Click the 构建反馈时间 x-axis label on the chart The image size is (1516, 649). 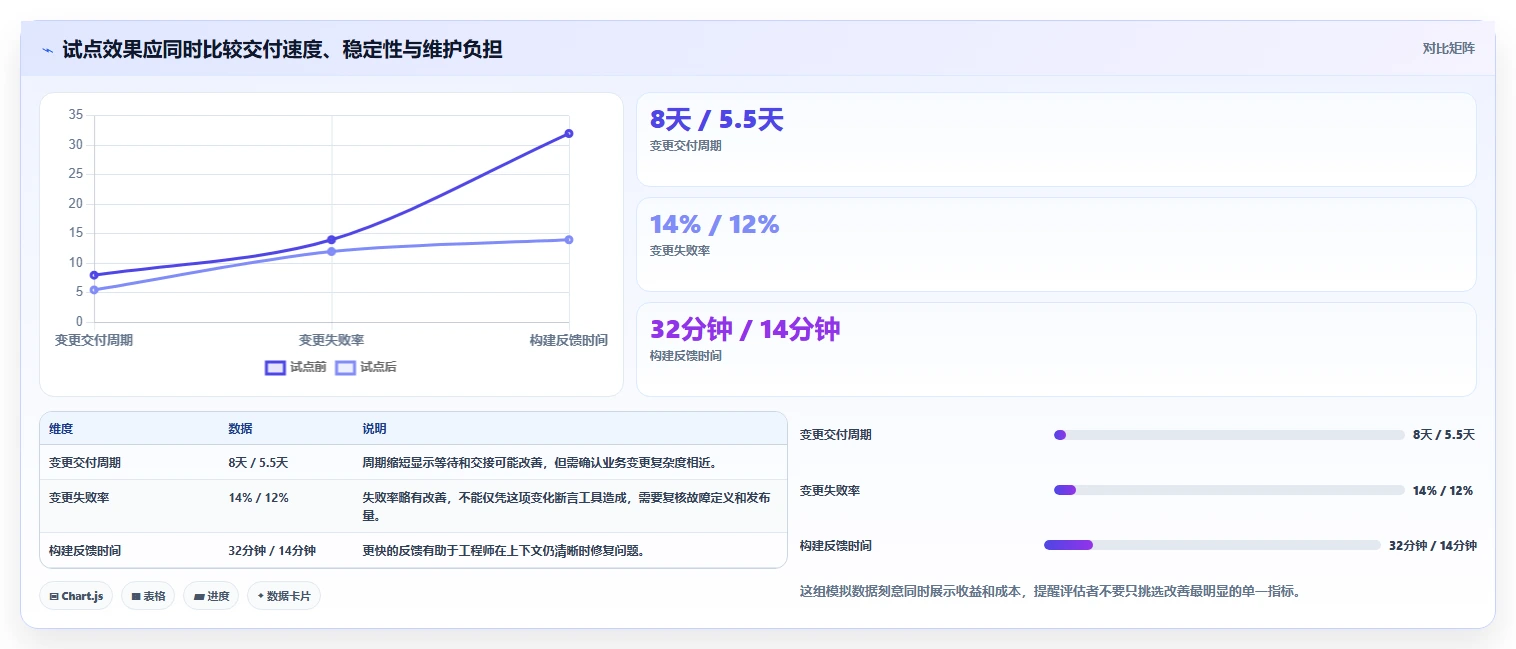coord(568,340)
